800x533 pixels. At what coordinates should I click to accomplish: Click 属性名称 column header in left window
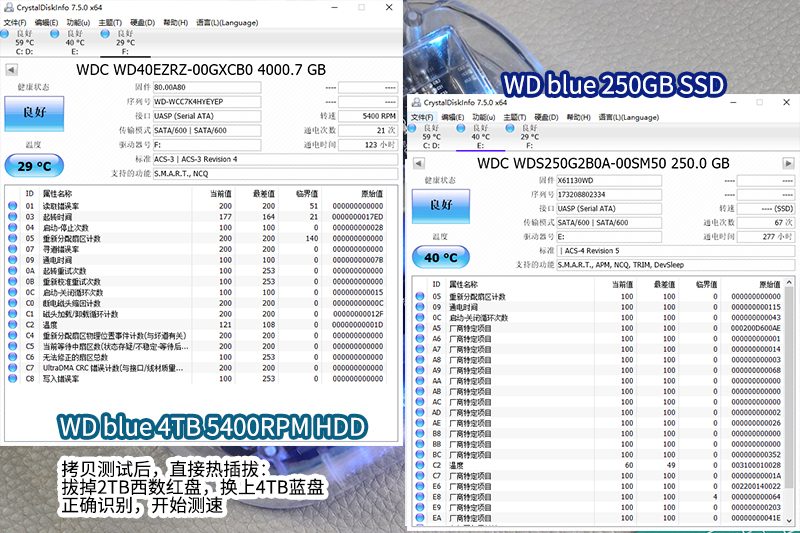[57, 194]
